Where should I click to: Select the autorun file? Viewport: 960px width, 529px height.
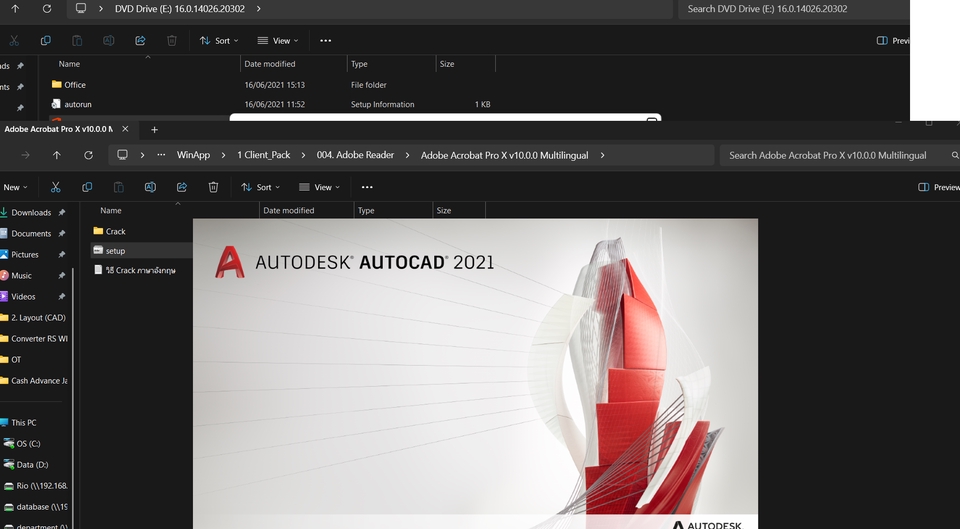[78, 104]
